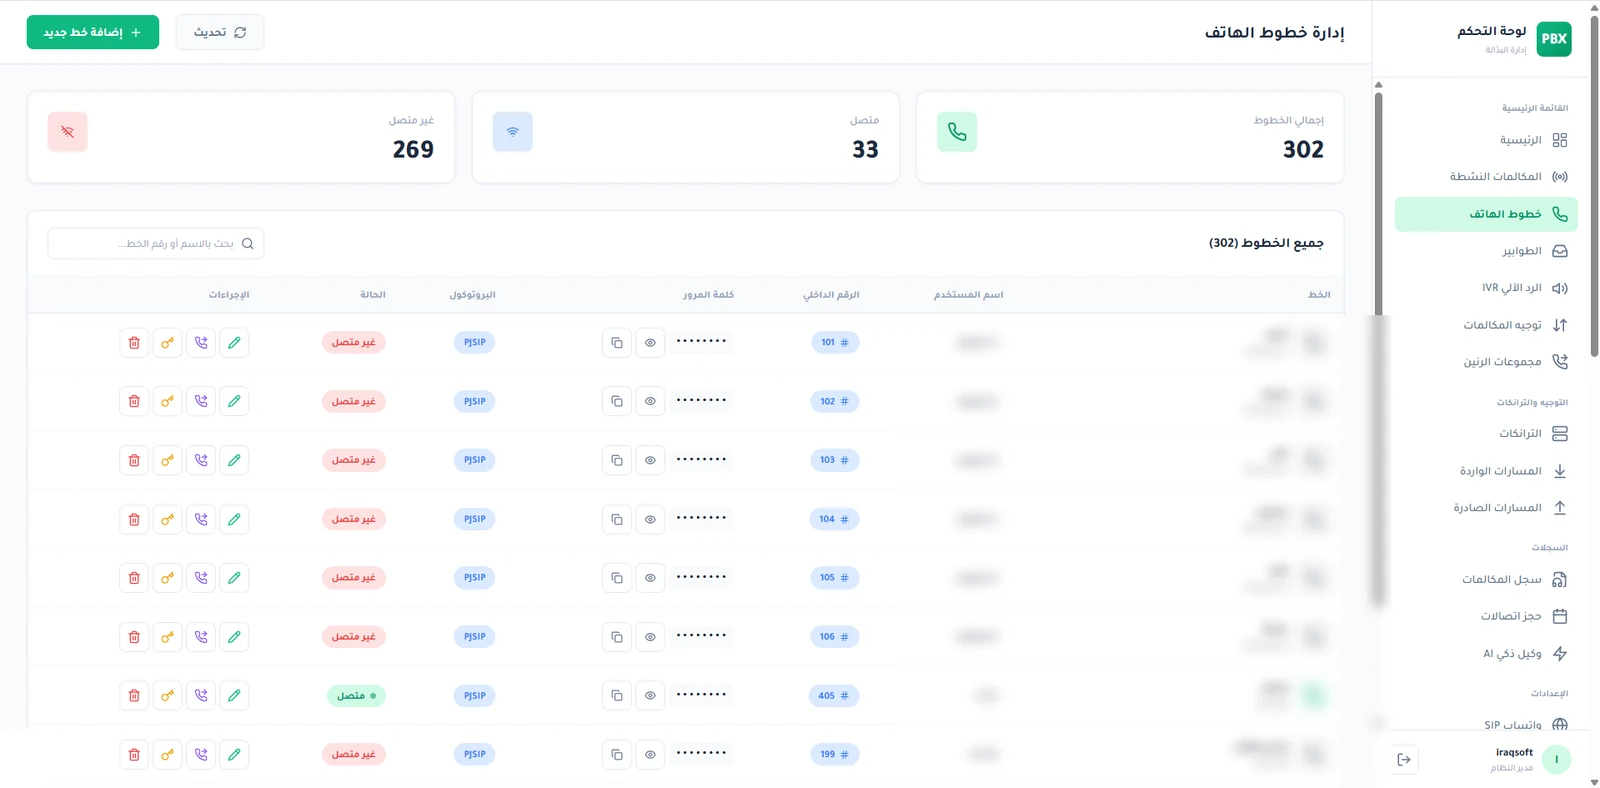The image size is (1600, 788).
Task: Click the phone-call icon for extension 104
Action: coord(201,519)
